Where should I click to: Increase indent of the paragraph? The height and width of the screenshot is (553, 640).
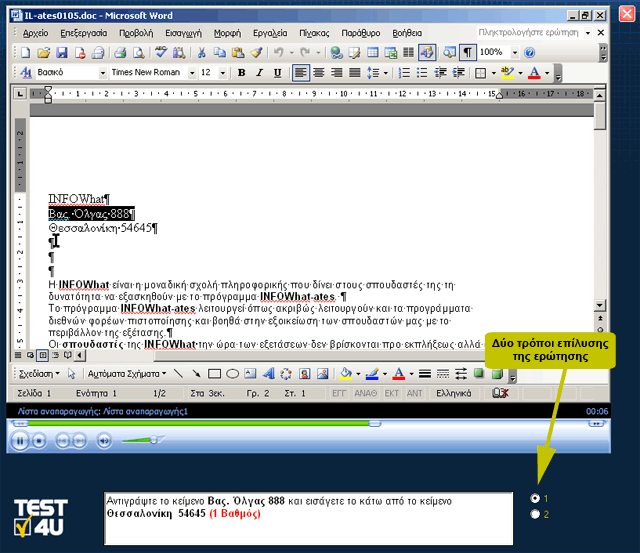point(458,73)
